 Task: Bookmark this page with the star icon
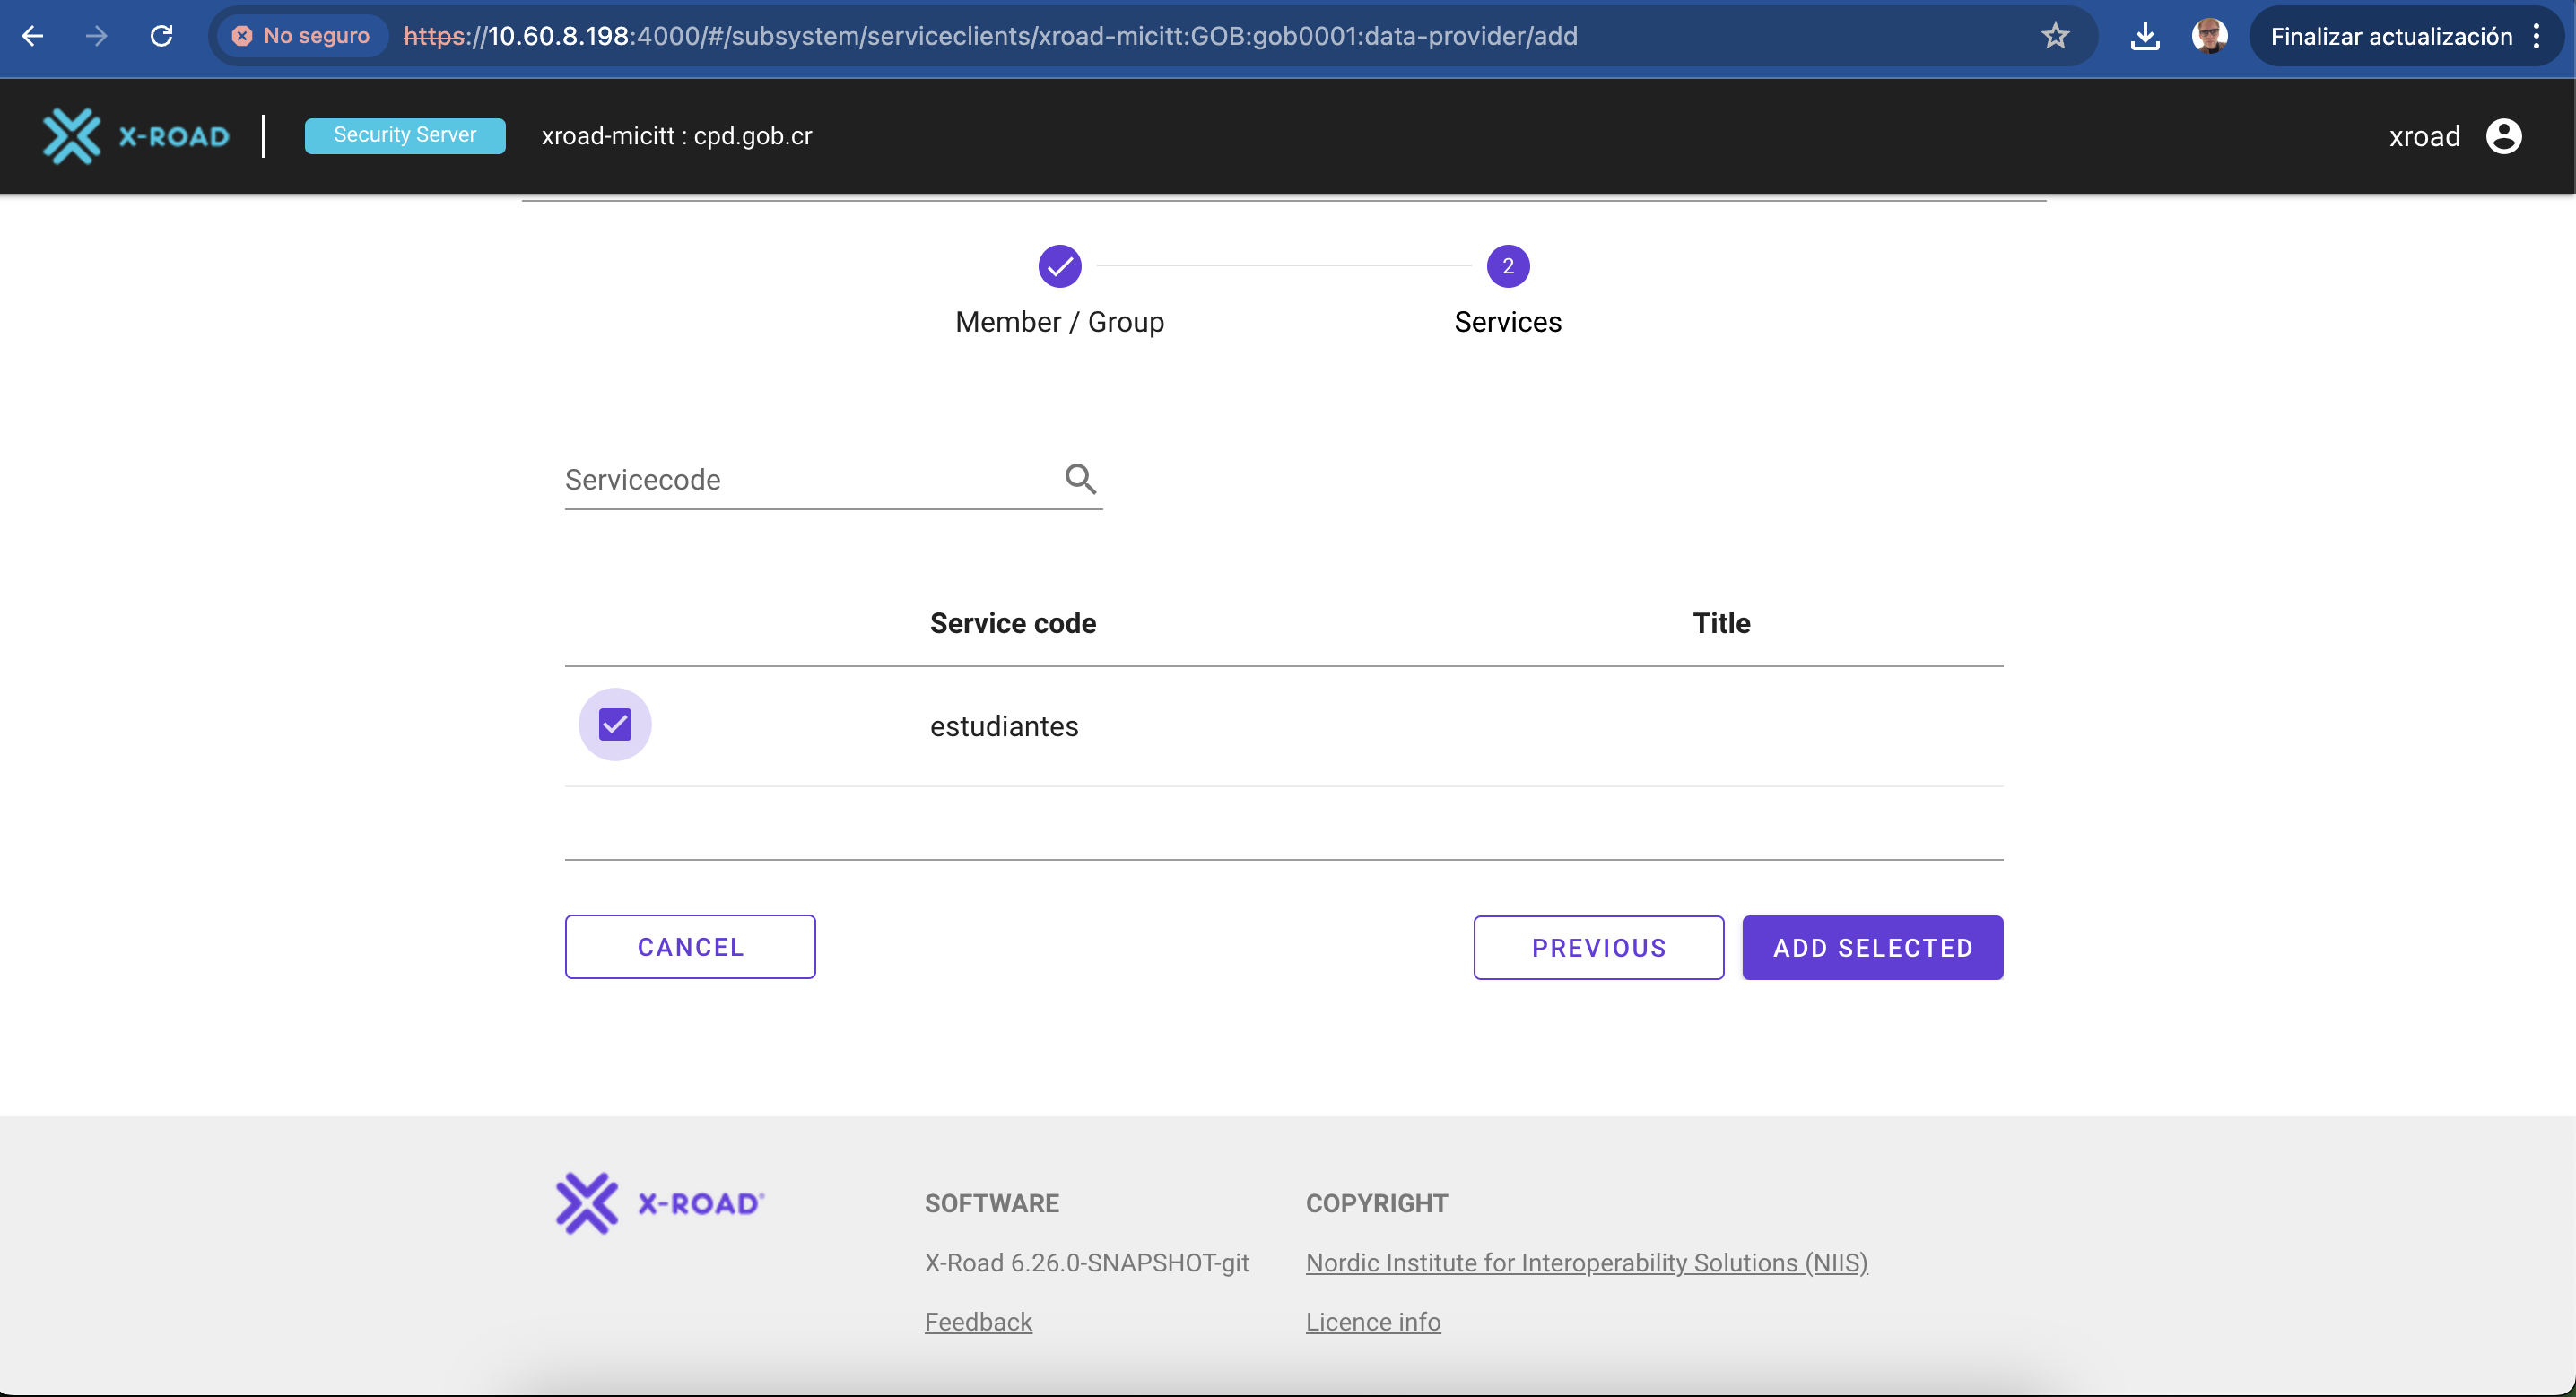tap(2055, 36)
